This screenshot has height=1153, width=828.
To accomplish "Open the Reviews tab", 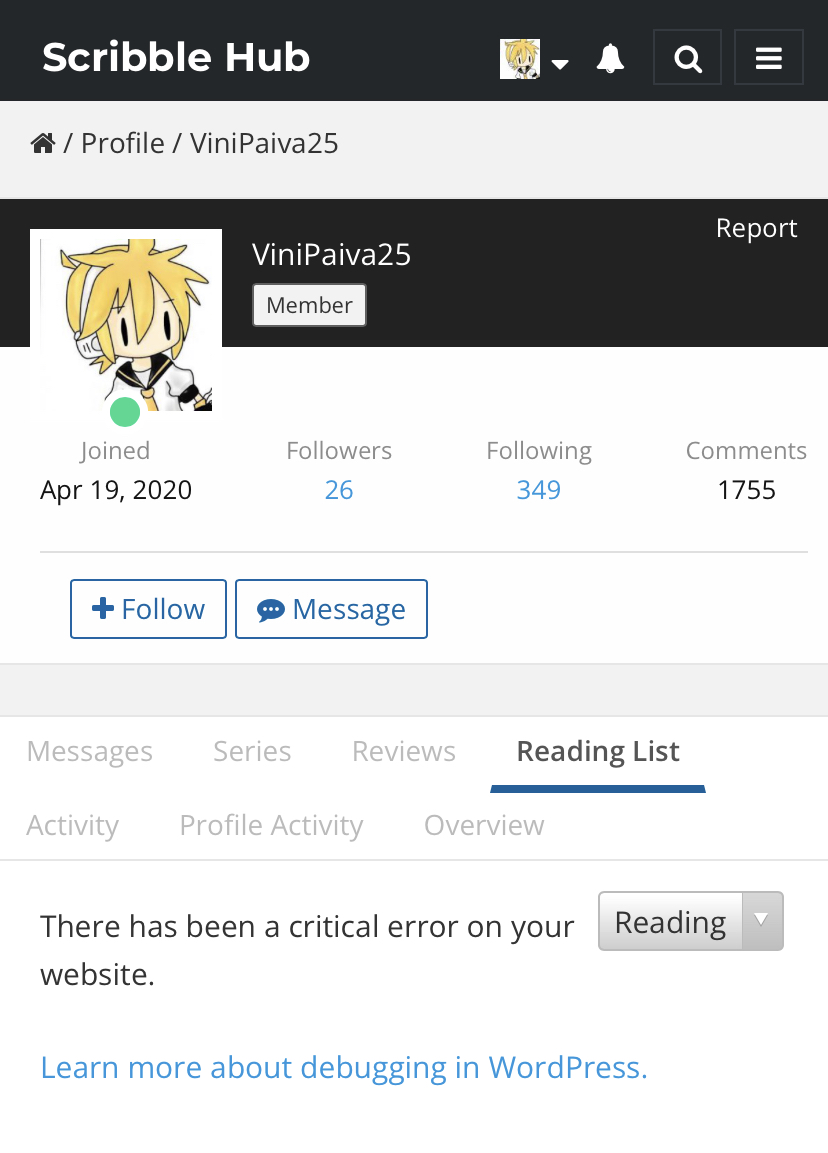I will coord(404,751).
